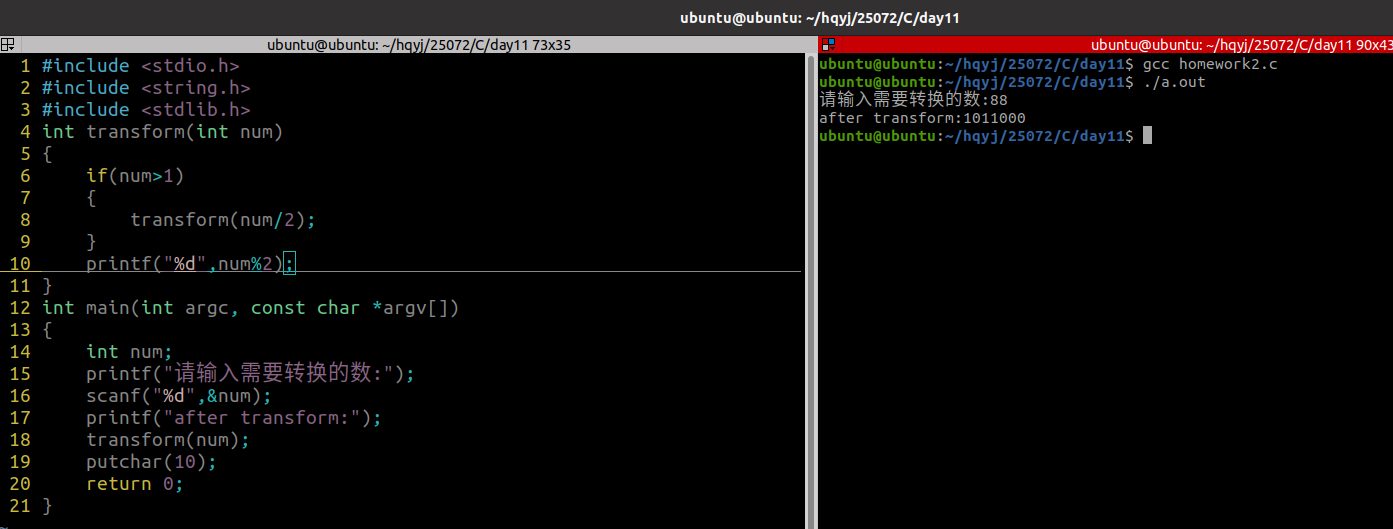The height and width of the screenshot is (529, 1393).
Task: Click the 'transform(num);' call on line 18
Action: (x=168, y=440)
